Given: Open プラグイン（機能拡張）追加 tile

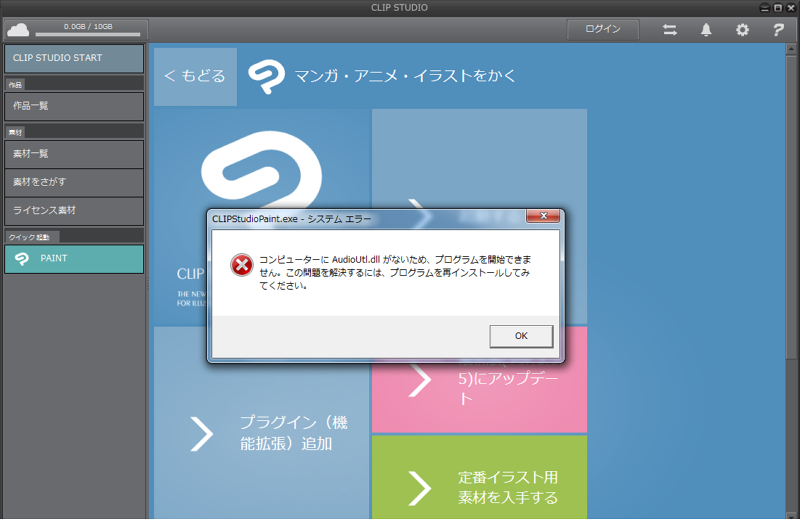Looking at the screenshot, I should pyautogui.click(x=262, y=423).
